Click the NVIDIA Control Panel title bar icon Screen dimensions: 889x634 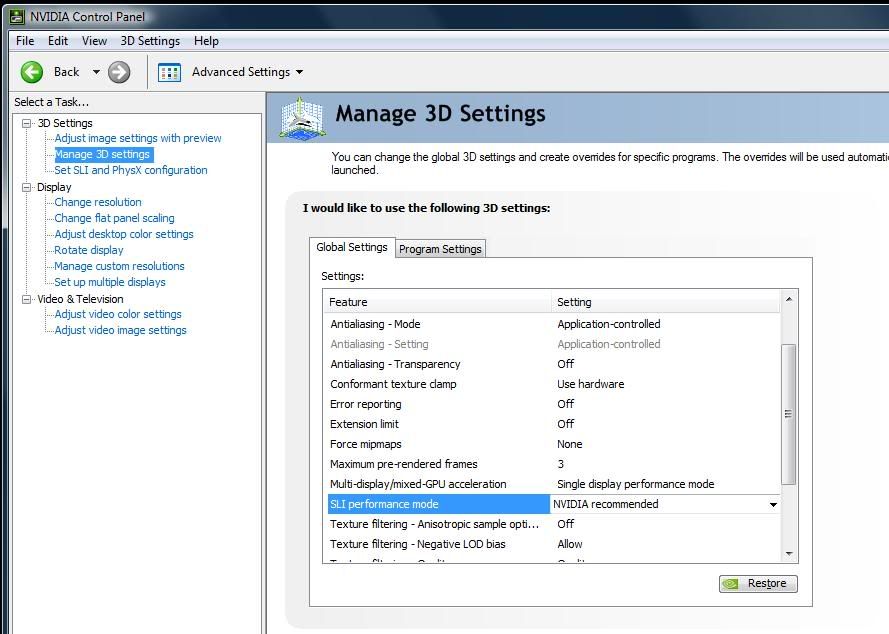tap(18, 16)
